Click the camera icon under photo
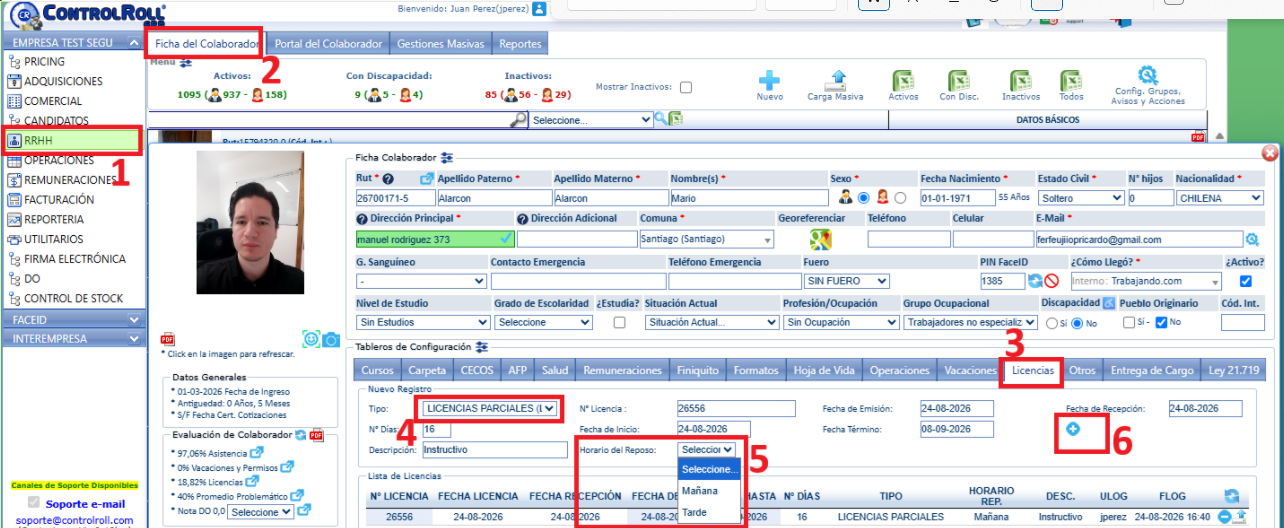The height and width of the screenshot is (528, 1284). click(x=330, y=340)
